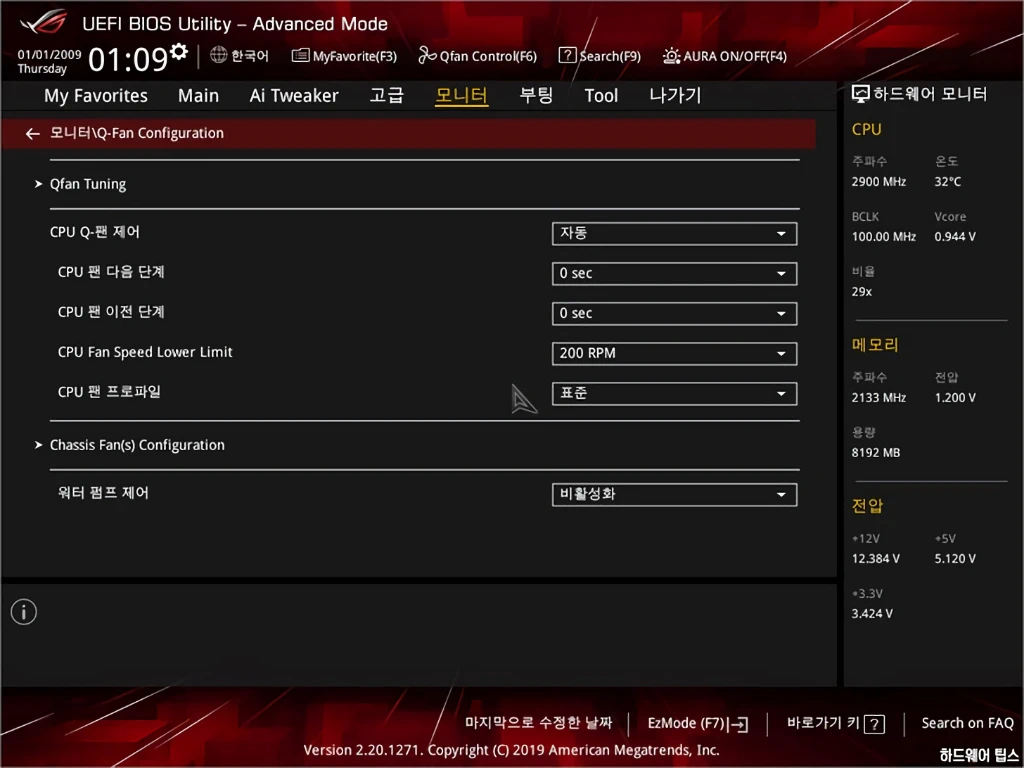Open the 부팅 tab

point(536,95)
